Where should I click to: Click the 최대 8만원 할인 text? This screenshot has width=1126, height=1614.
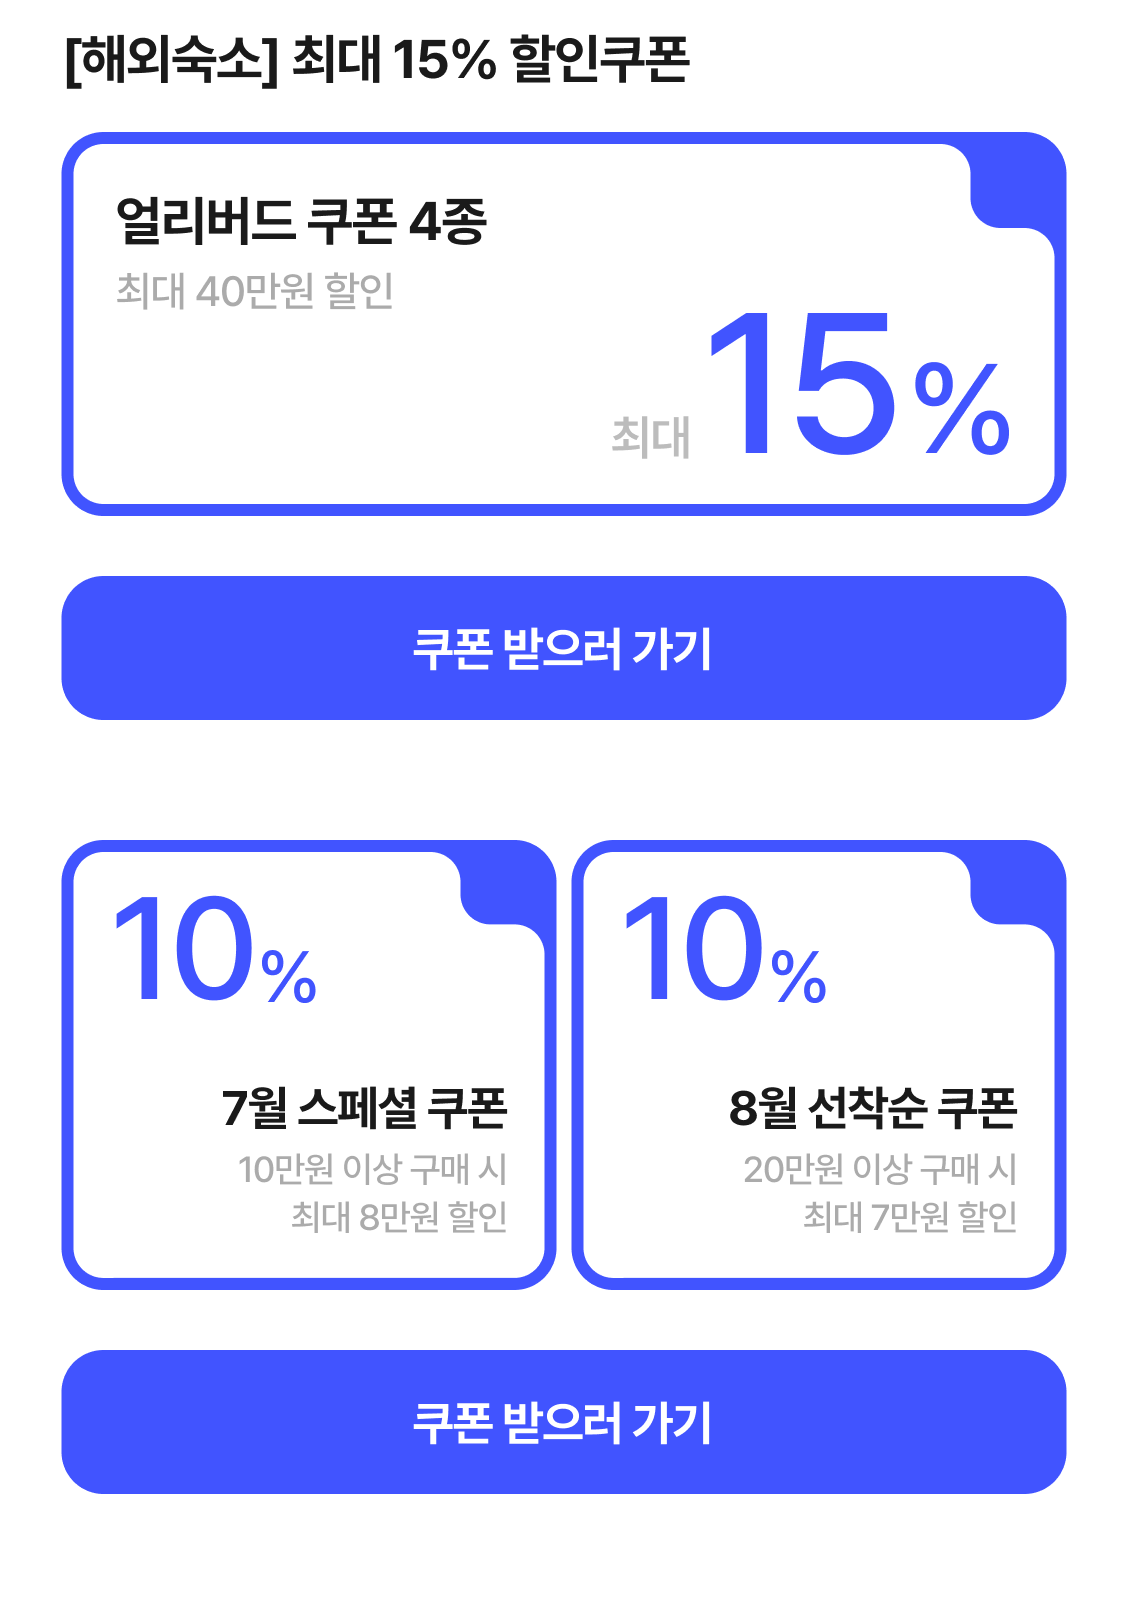[399, 1217]
